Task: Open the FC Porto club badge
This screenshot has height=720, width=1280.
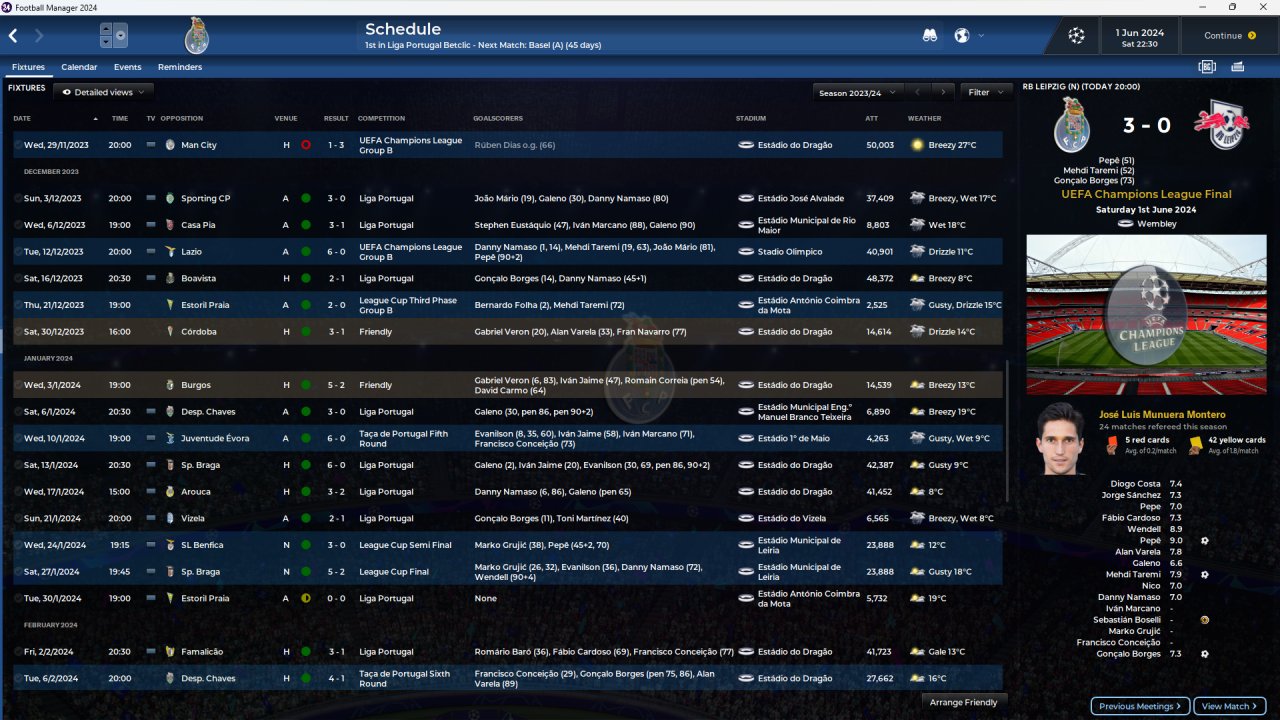Action: point(196,36)
